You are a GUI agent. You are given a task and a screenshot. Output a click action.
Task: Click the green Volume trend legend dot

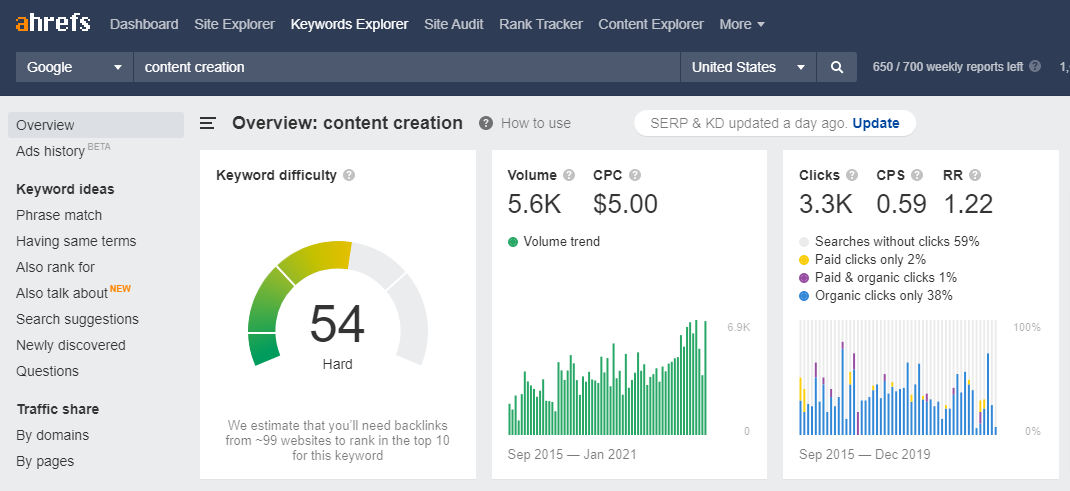(x=513, y=241)
